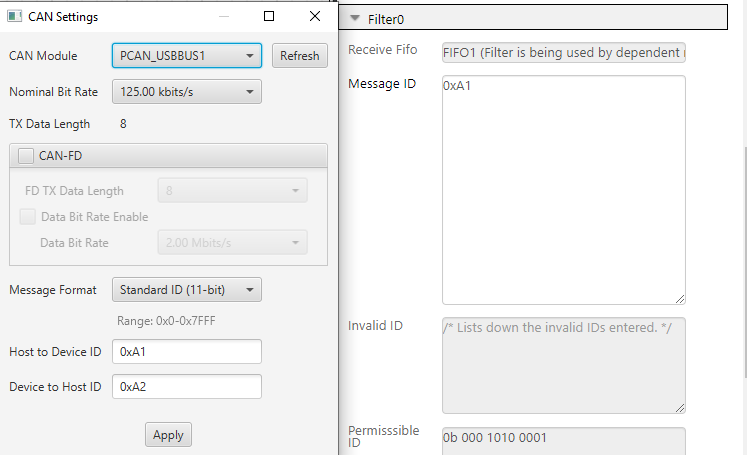Click the Permissible ID field

(563, 438)
